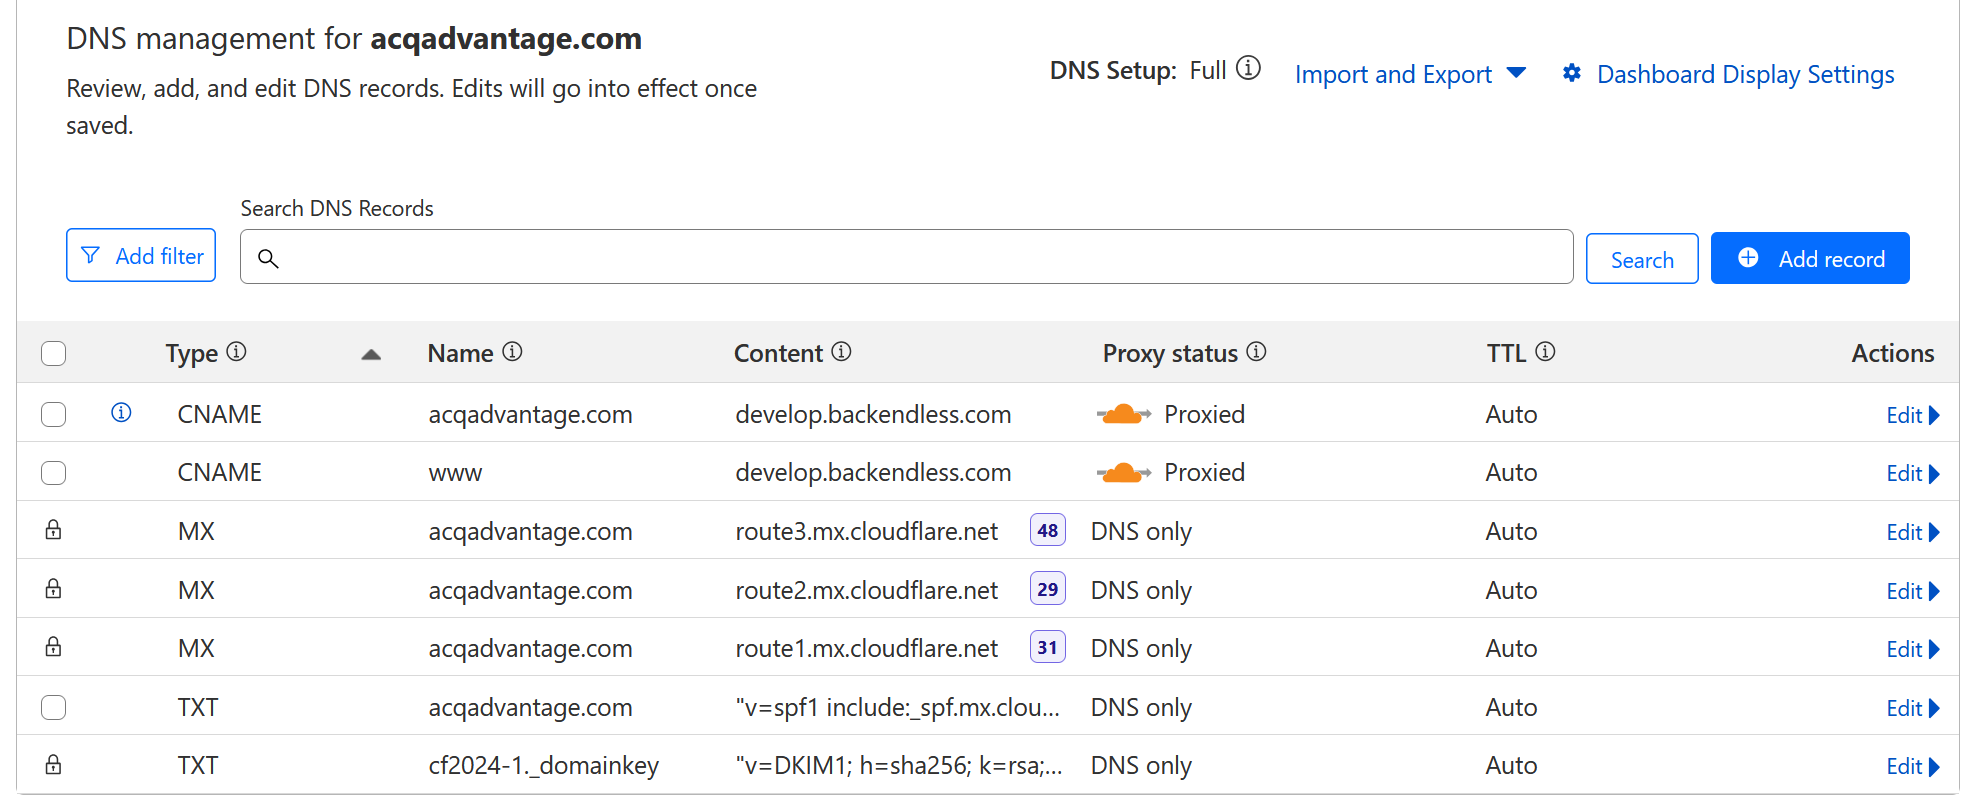
Task: Click priority badge 31 on route1 row
Action: click(1047, 647)
